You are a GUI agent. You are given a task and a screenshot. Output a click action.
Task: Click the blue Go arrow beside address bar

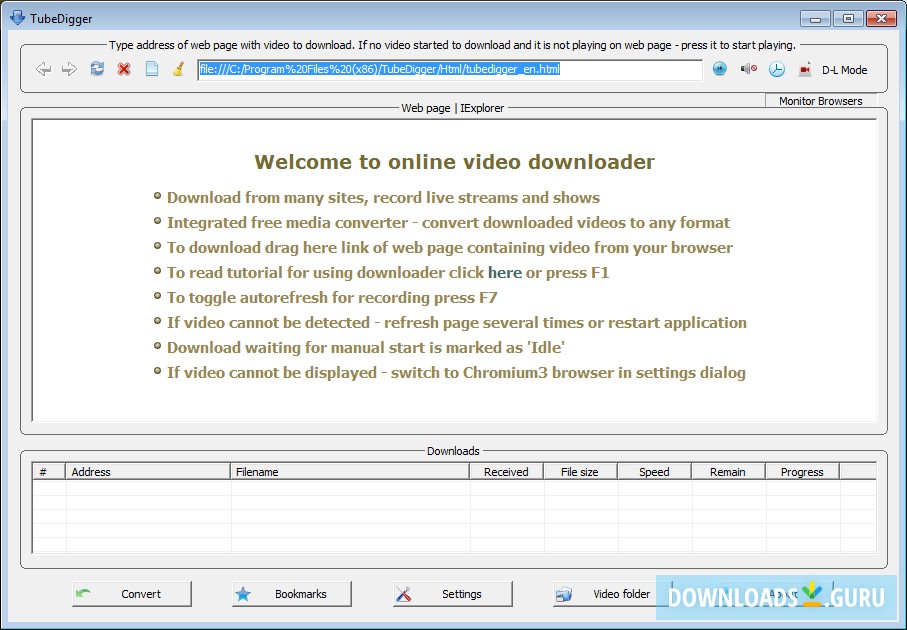click(x=720, y=69)
